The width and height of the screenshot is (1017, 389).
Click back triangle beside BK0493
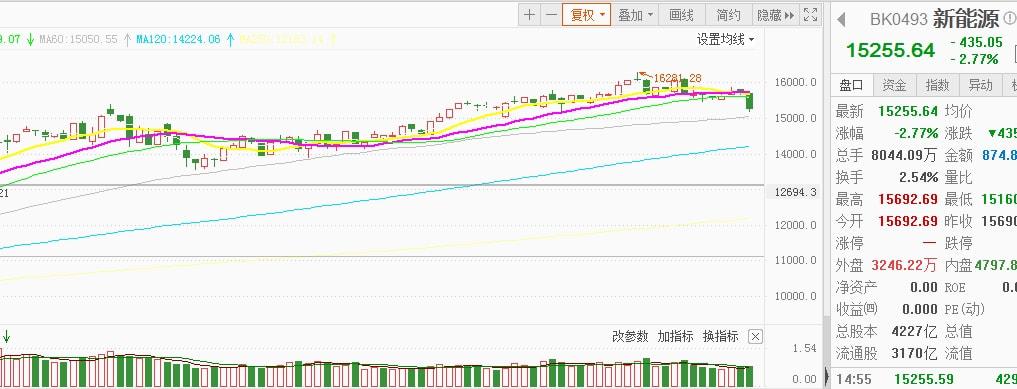[841, 19]
